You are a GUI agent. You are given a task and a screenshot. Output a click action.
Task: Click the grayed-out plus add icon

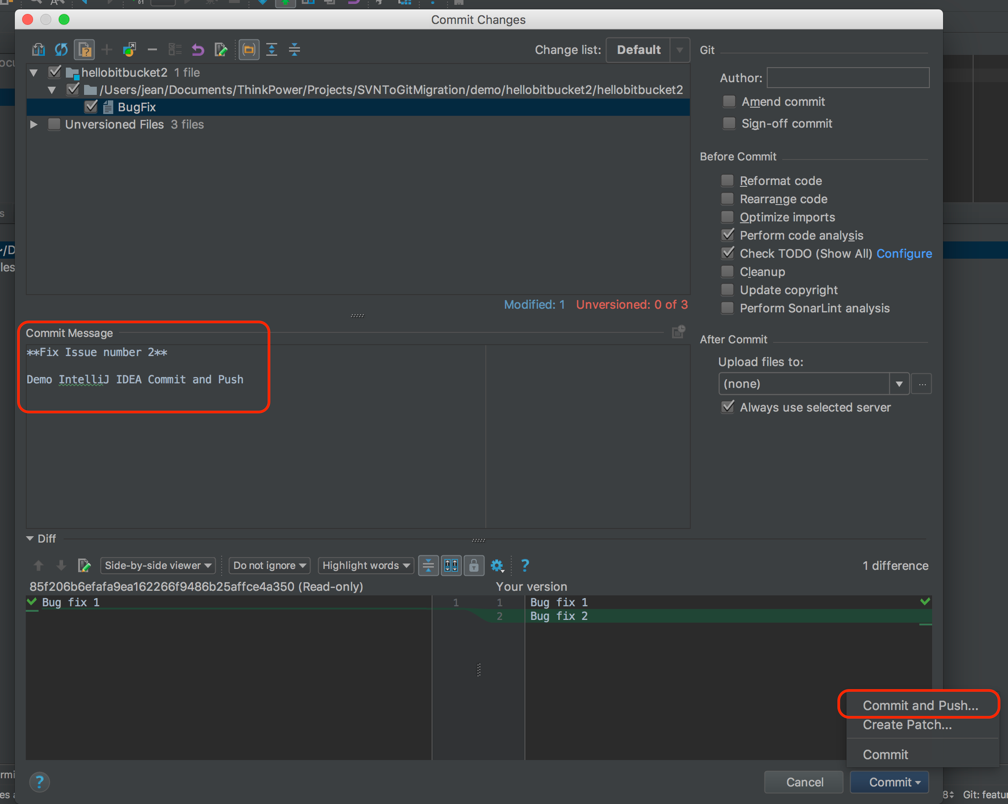click(107, 49)
